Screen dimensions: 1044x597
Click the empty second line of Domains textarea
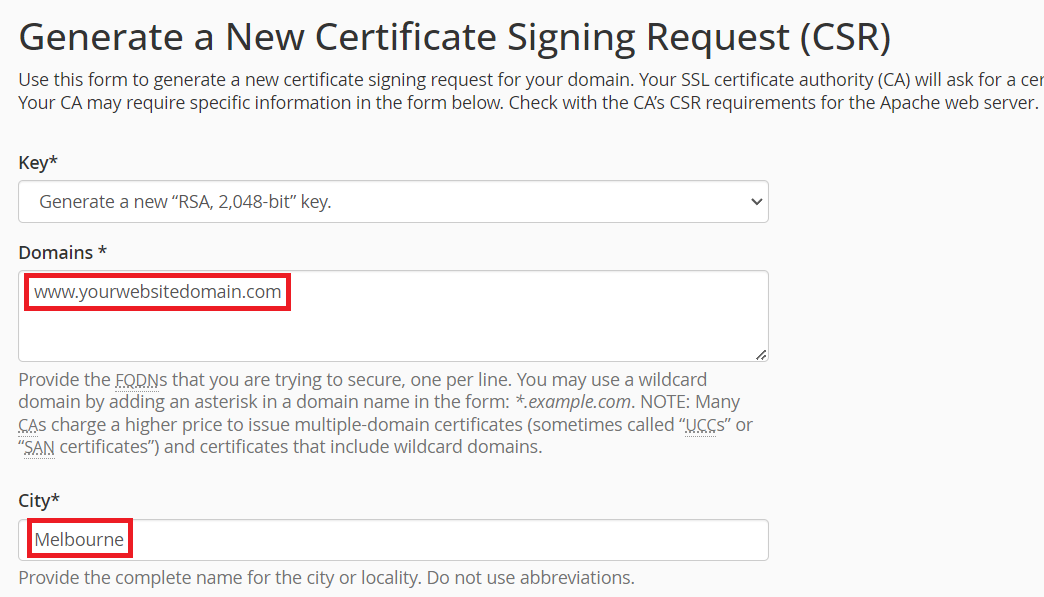(x=392, y=320)
